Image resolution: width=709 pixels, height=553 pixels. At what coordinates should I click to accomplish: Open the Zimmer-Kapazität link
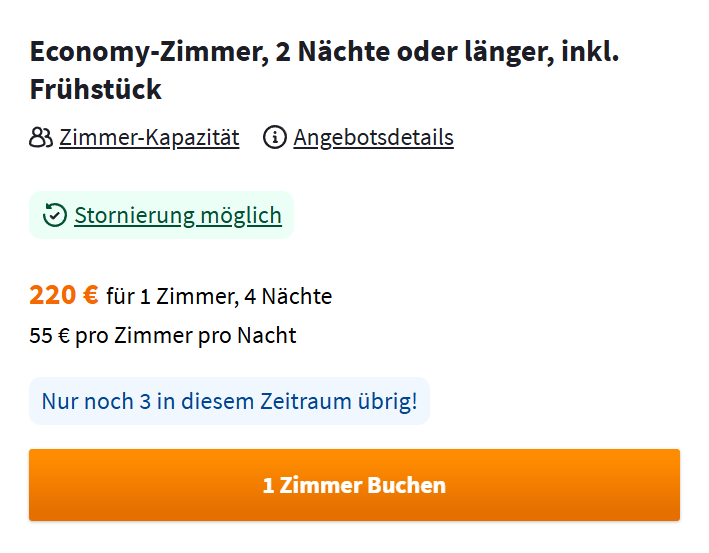149,137
